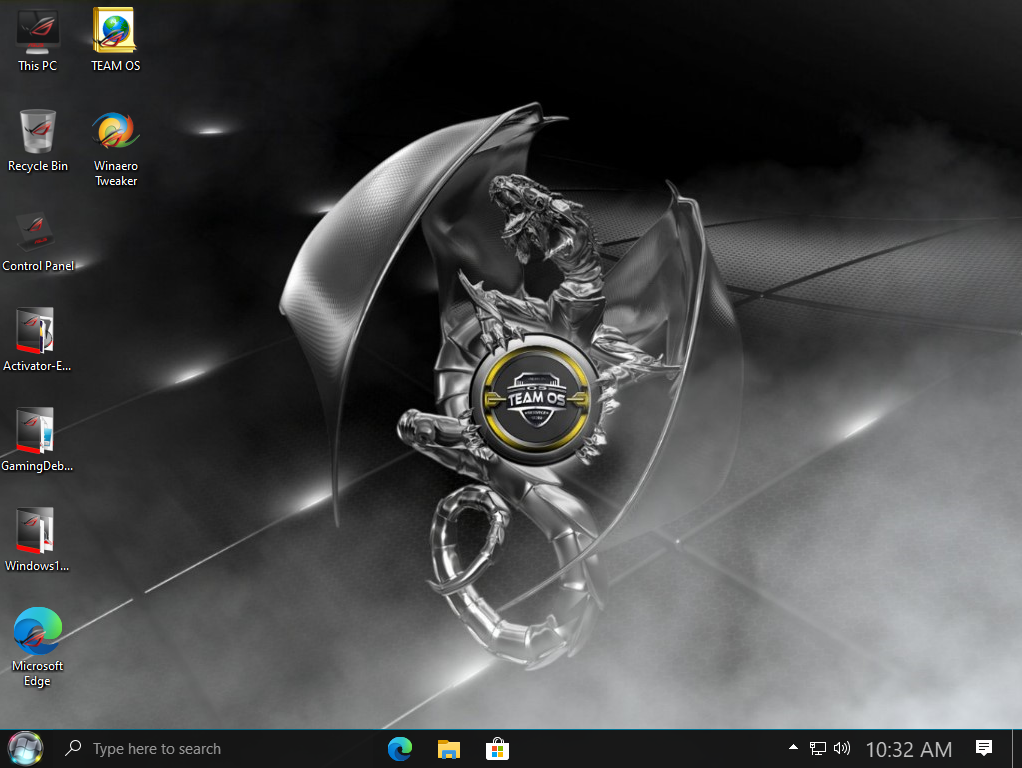Open Microsoft Store from the taskbar
The width and height of the screenshot is (1022, 768).
coord(497,749)
